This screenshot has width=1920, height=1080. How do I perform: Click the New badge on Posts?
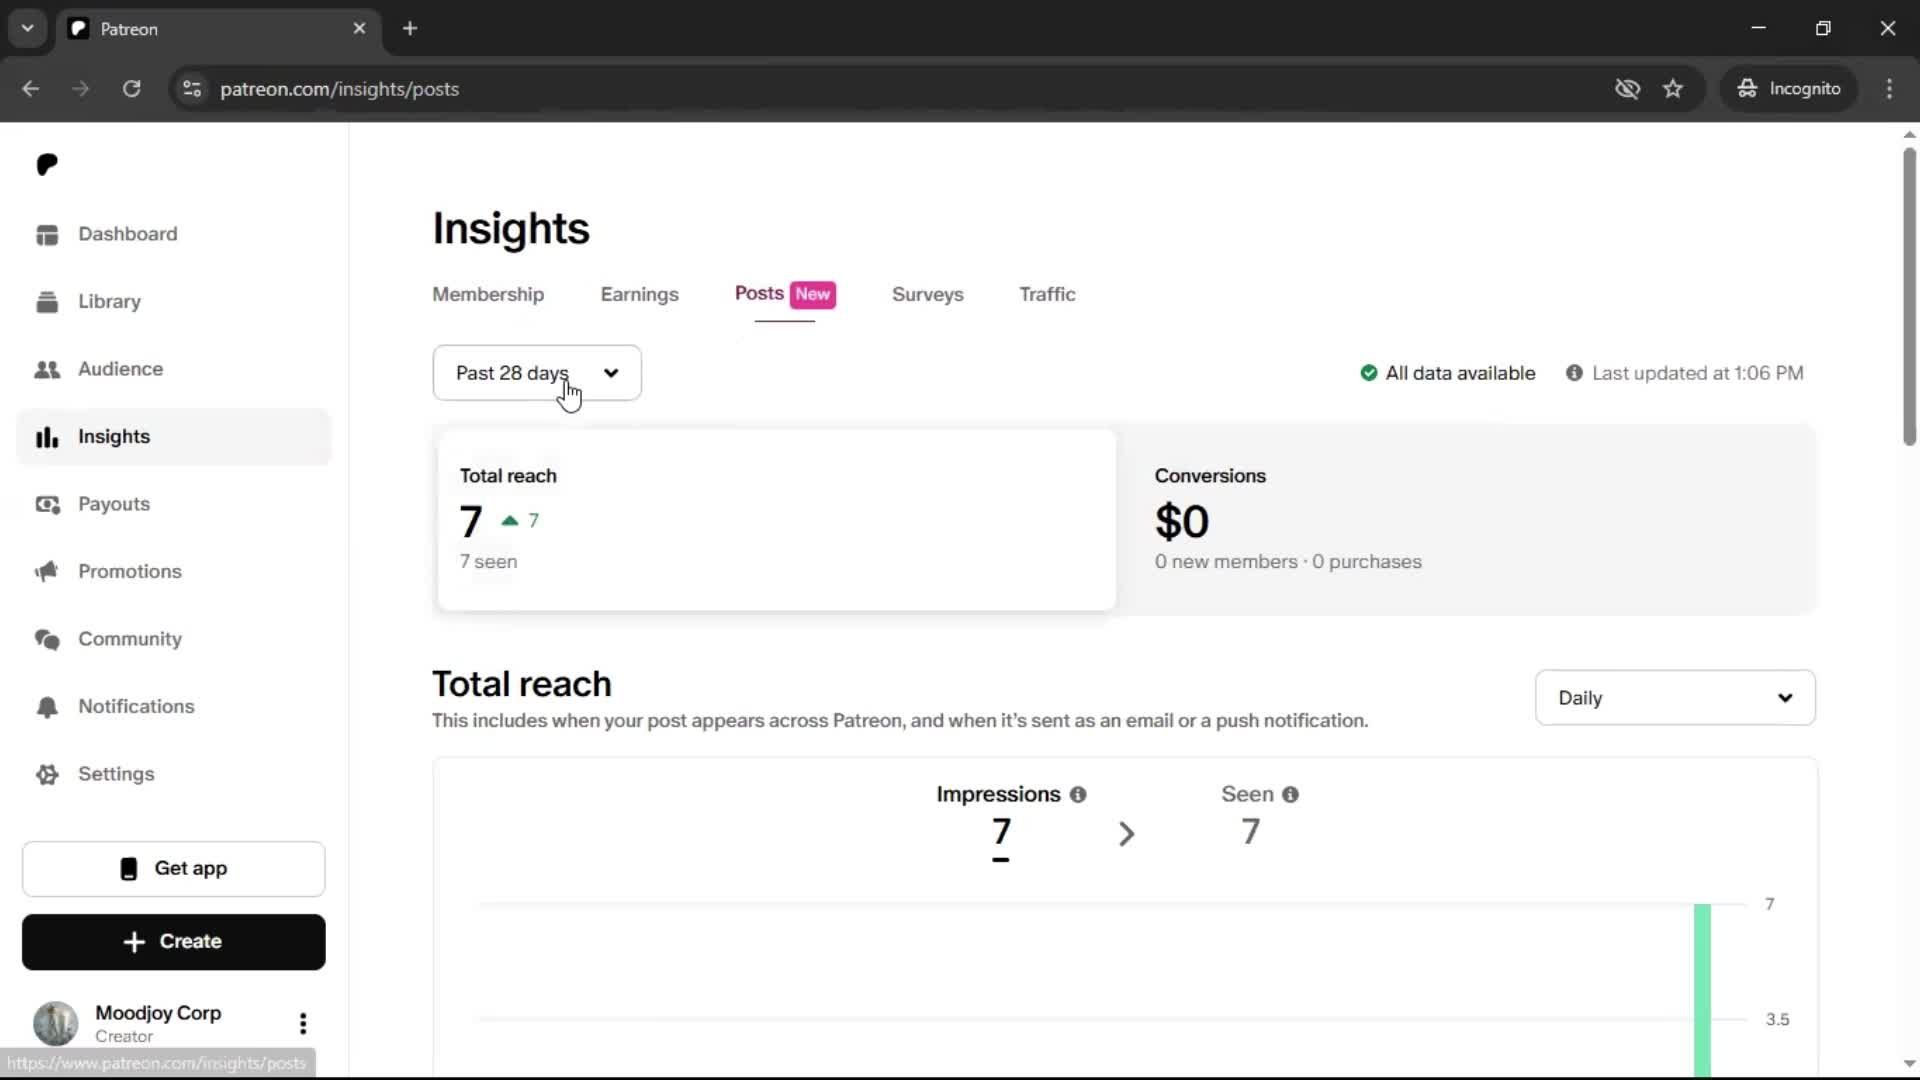click(x=813, y=295)
